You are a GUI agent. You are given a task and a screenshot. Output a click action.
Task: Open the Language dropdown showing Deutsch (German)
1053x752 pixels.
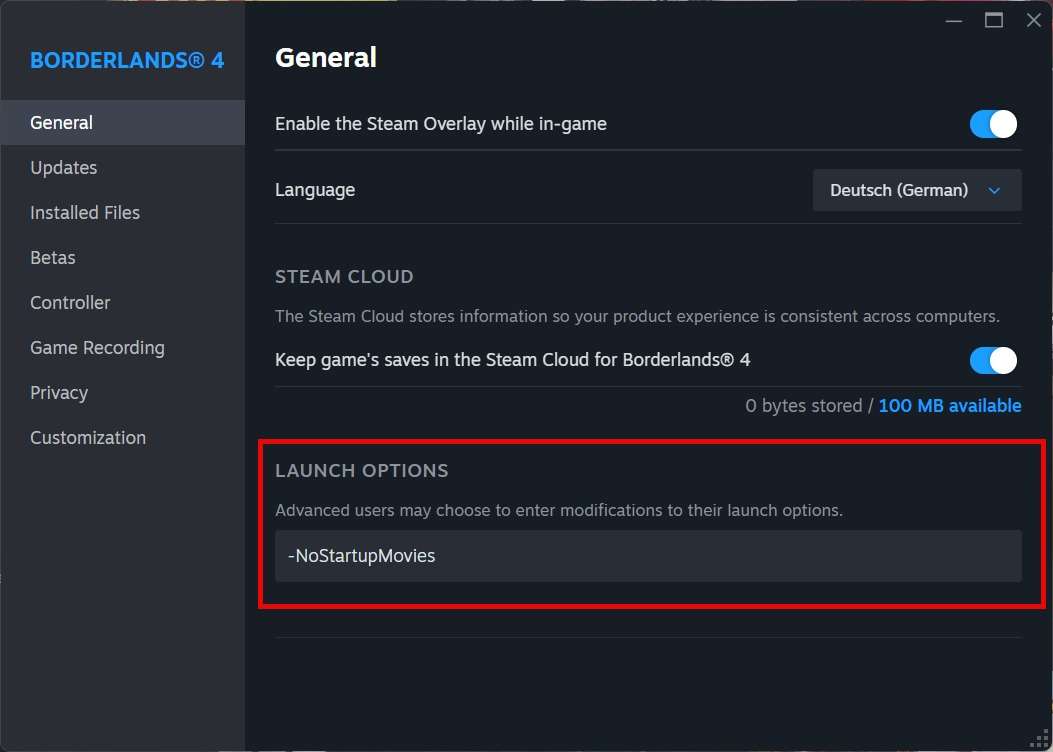coord(917,190)
